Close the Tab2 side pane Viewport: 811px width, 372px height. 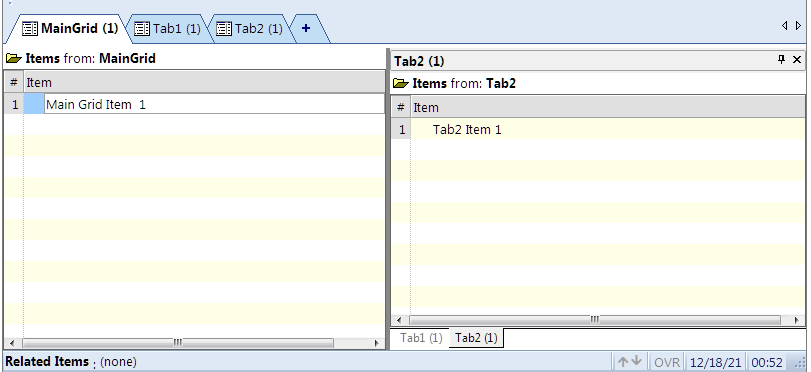click(797, 59)
